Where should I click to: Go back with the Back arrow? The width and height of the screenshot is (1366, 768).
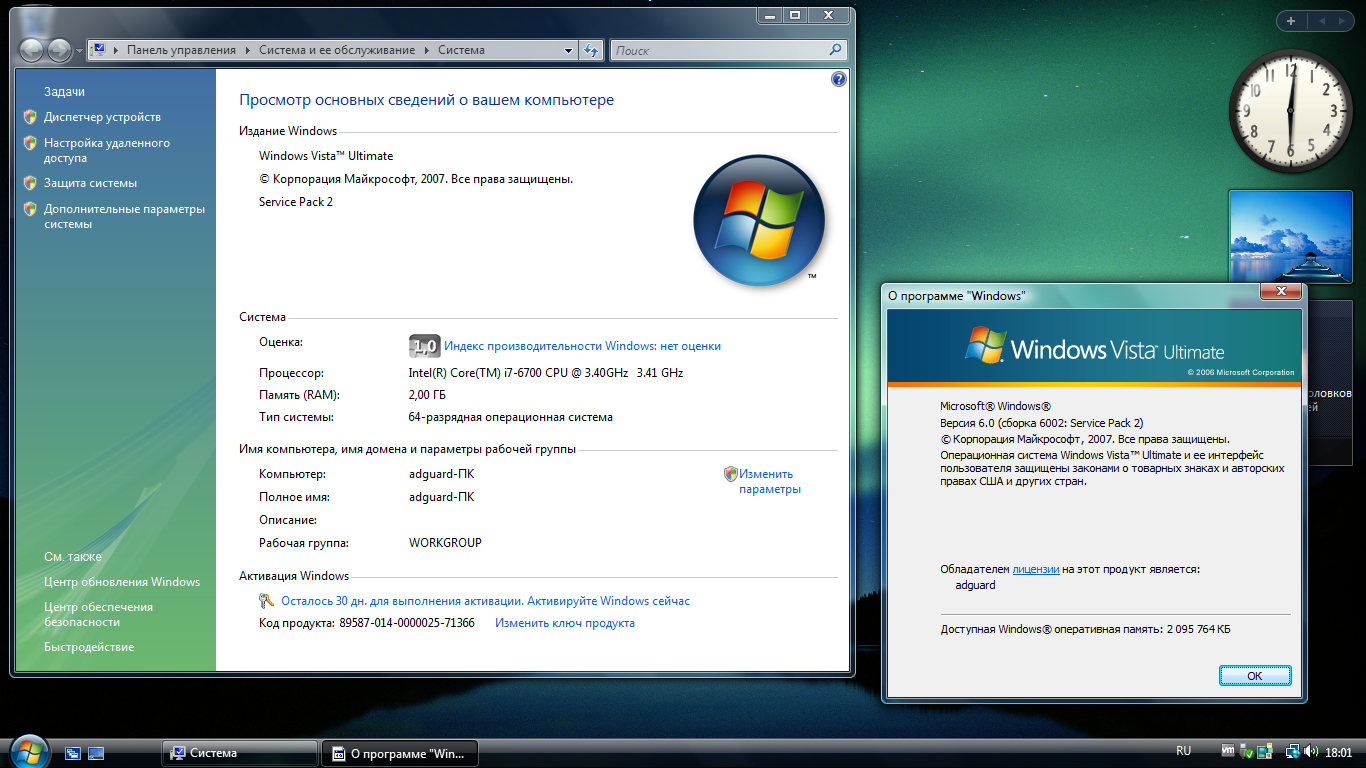click(x=32, y=50)
